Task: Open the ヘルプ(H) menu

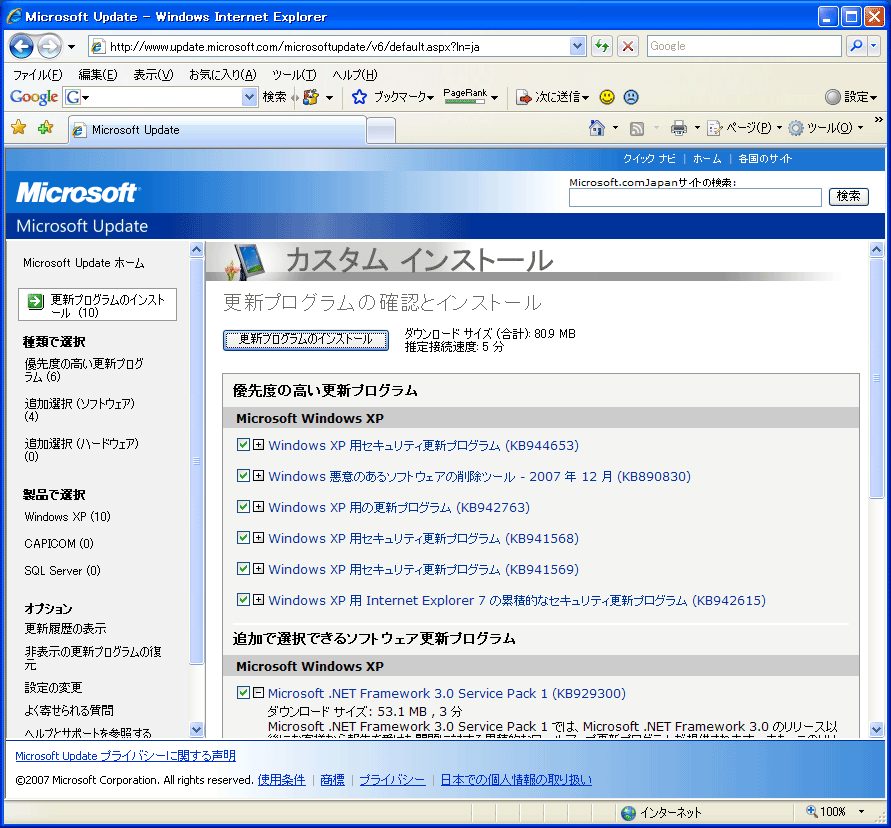Action: click(355, 74)
